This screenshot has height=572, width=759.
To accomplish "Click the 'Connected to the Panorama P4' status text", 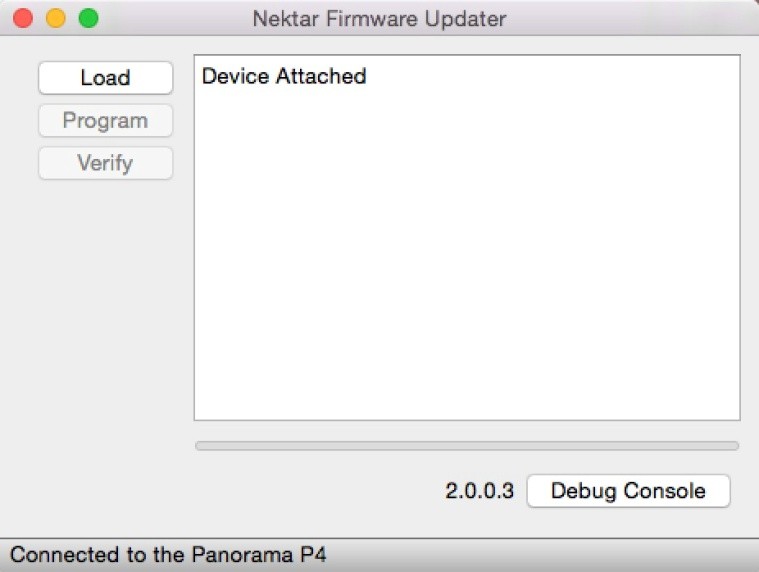I will coord(168,554).
